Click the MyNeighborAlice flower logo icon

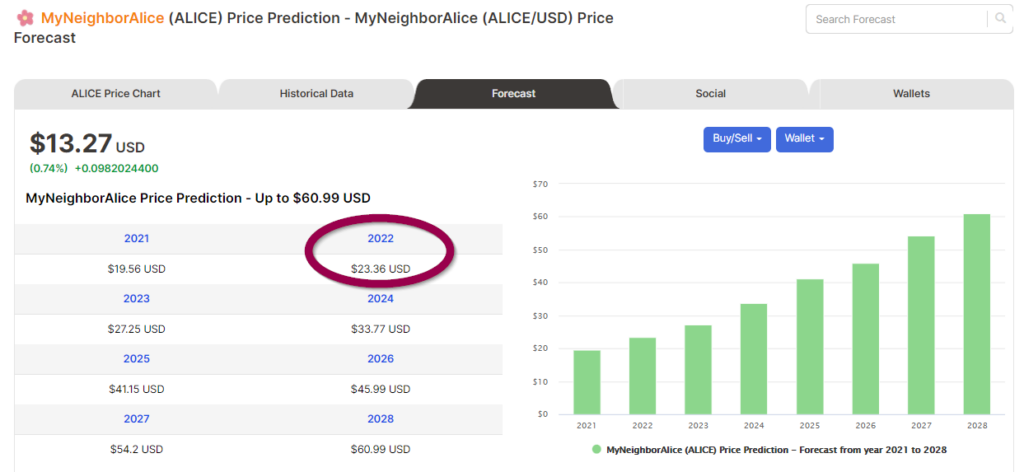(25, 18)
